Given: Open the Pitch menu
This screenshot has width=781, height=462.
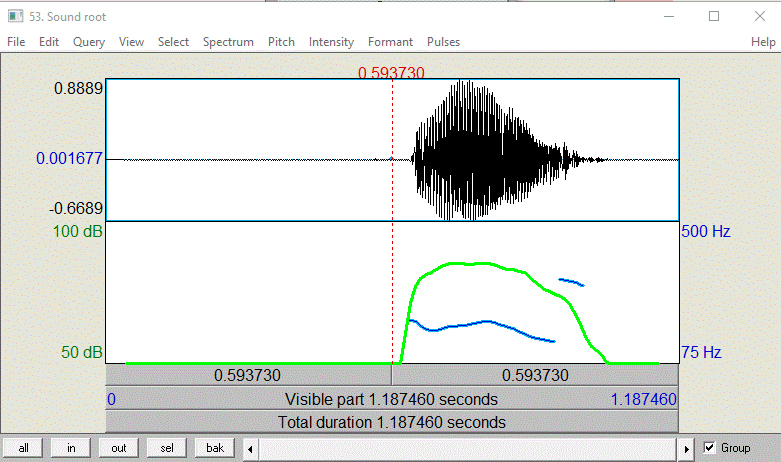Looking at the screenshot, I should [x=281, y=42].
